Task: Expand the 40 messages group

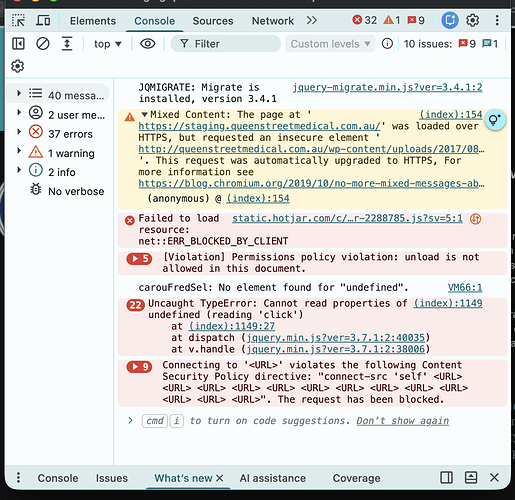Action: tap(19, 94)
